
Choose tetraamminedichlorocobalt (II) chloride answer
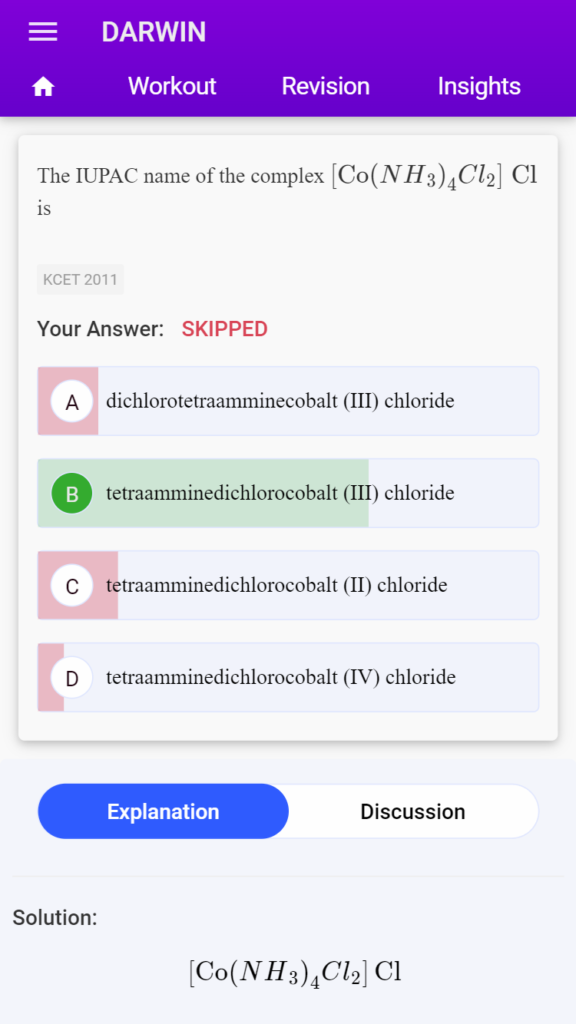pyautogui.click(x=288, y=585)
